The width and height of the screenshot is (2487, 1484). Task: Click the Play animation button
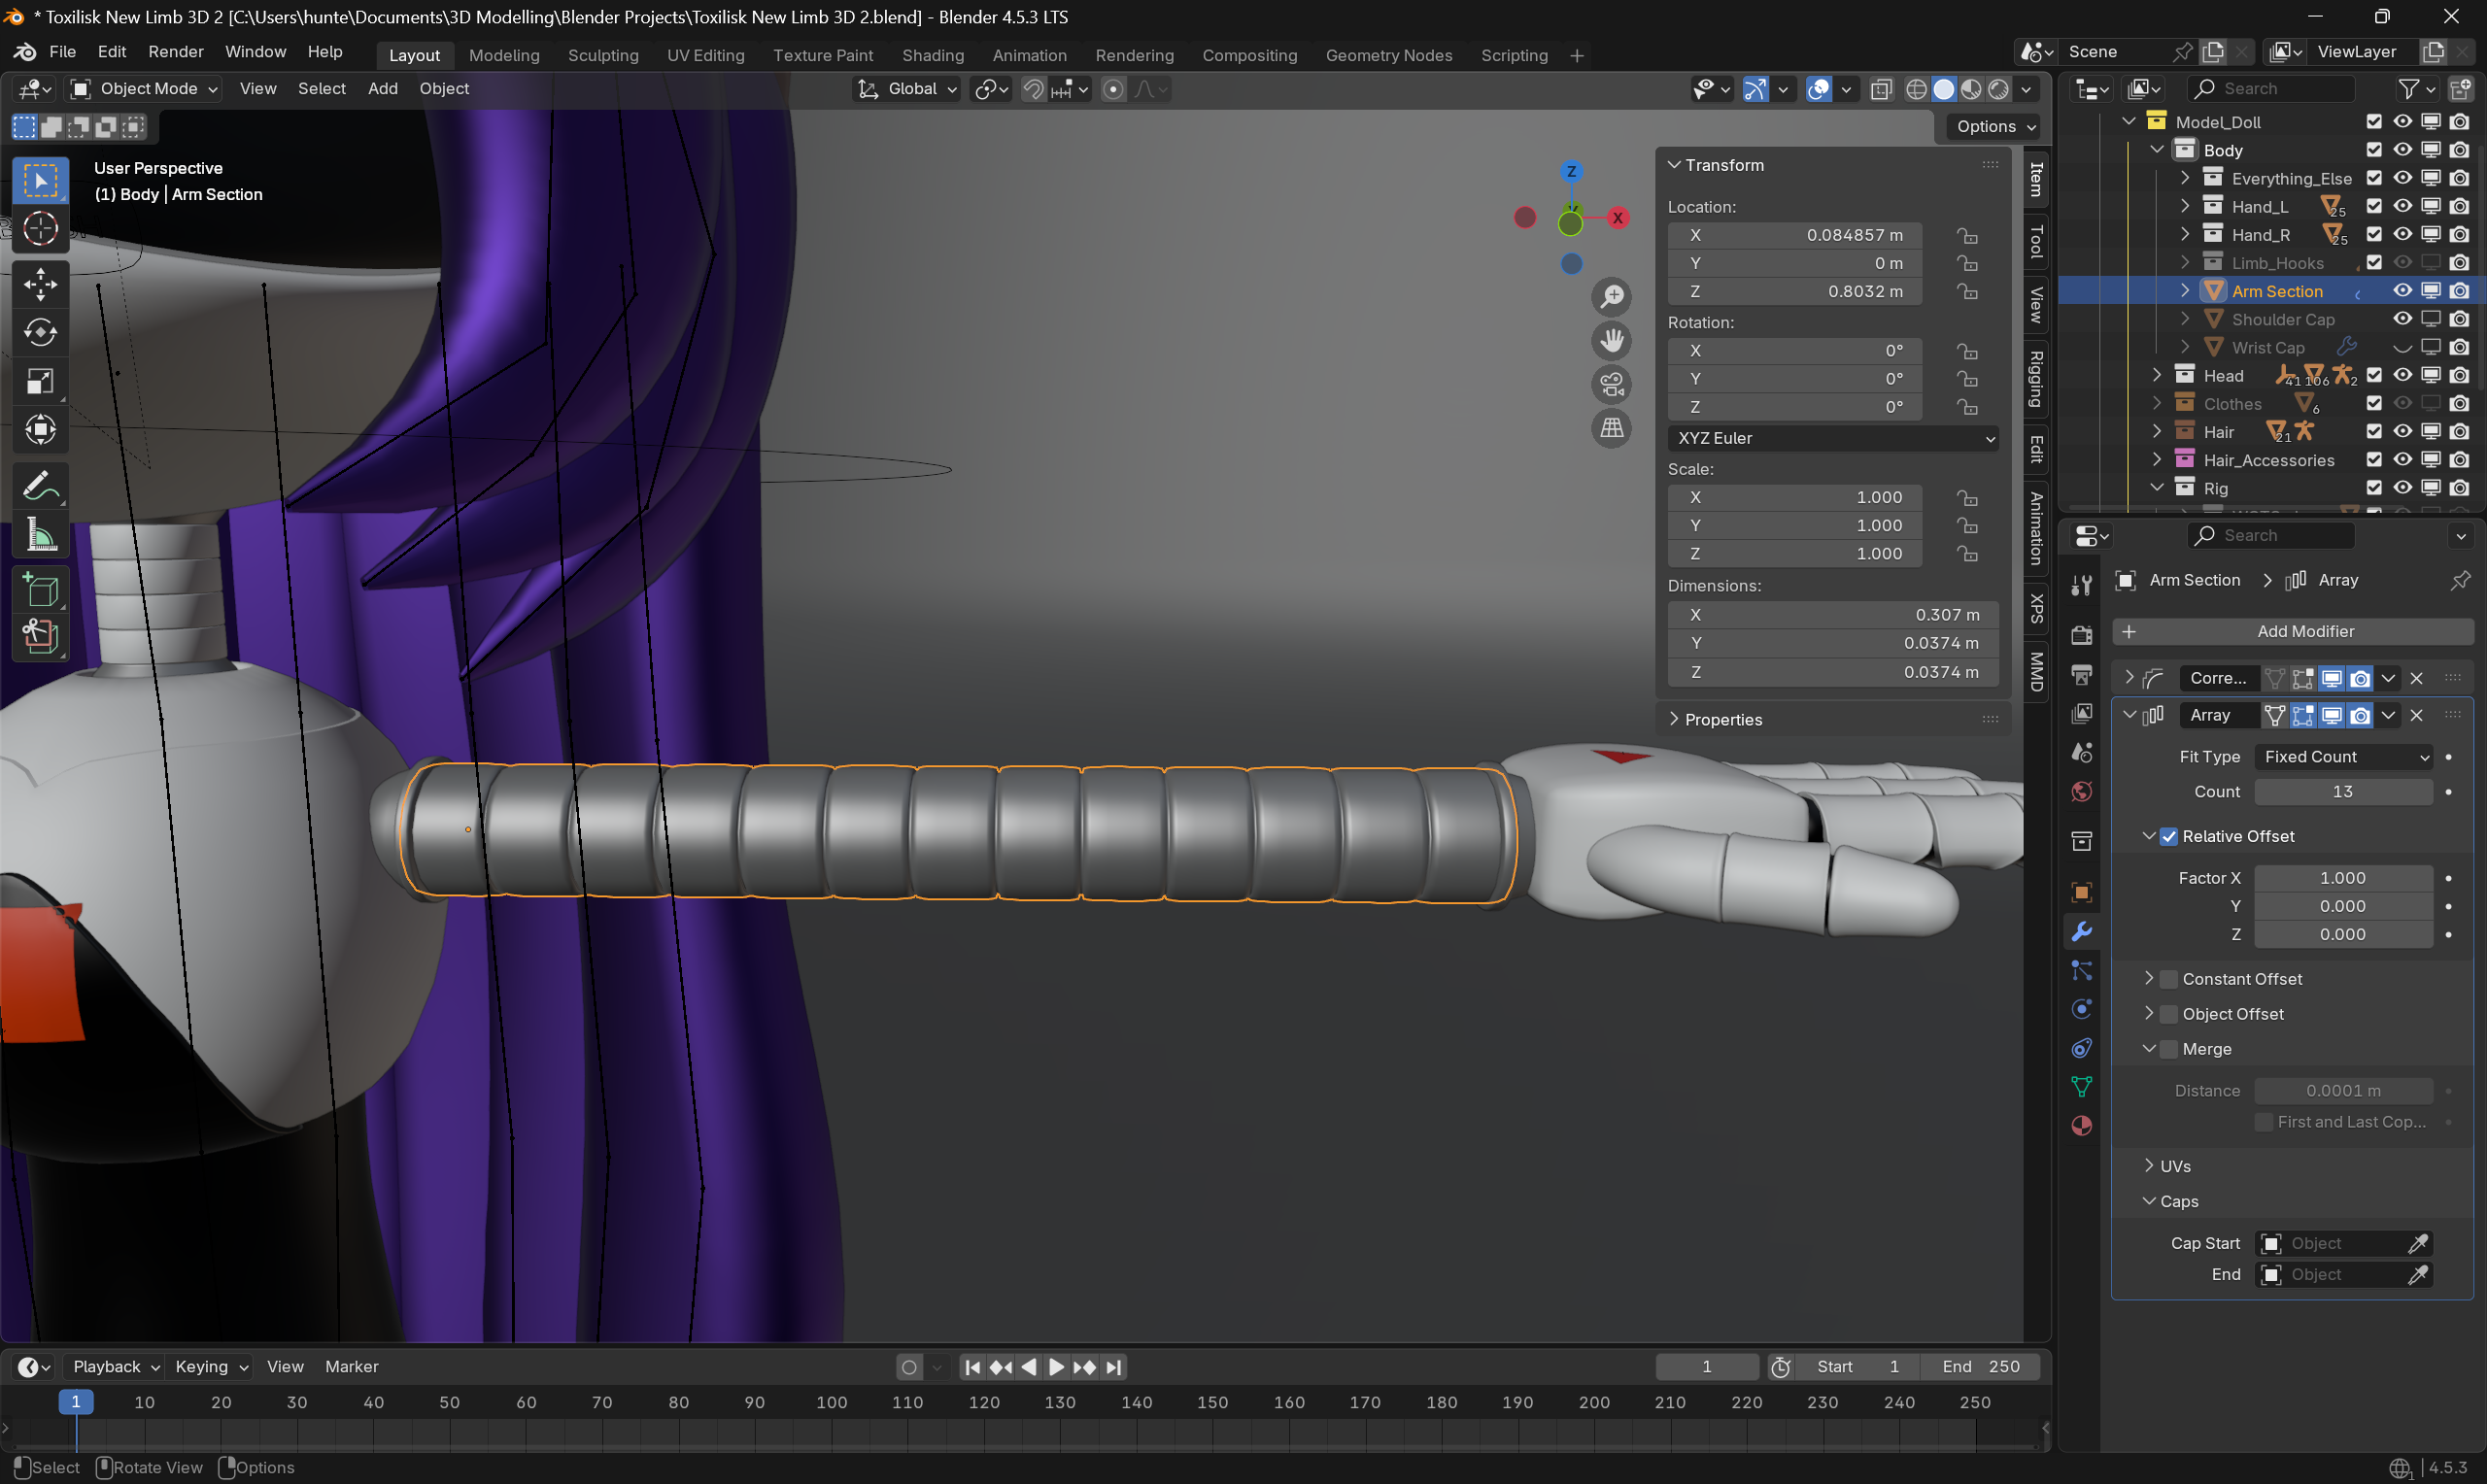[x=1056, y=1367]
